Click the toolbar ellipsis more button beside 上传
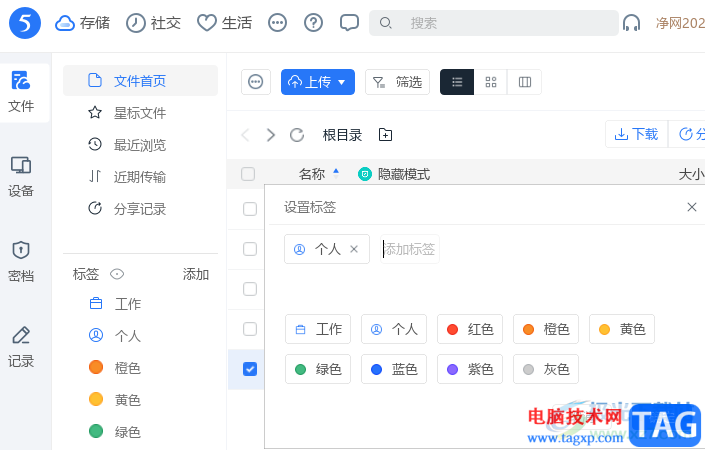The height and width of the screenshot is (450, 705). [x=256, y=82]
